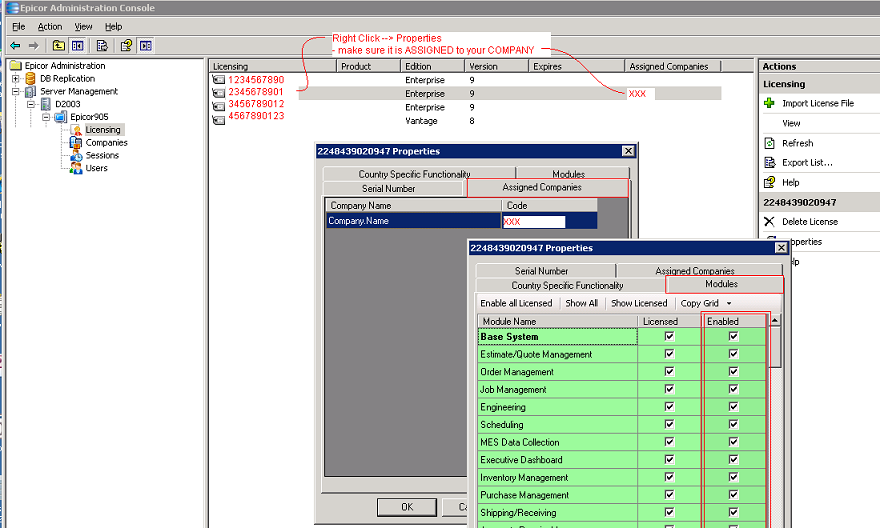Click the Licensing node icon in tree

tap(76, 130)
